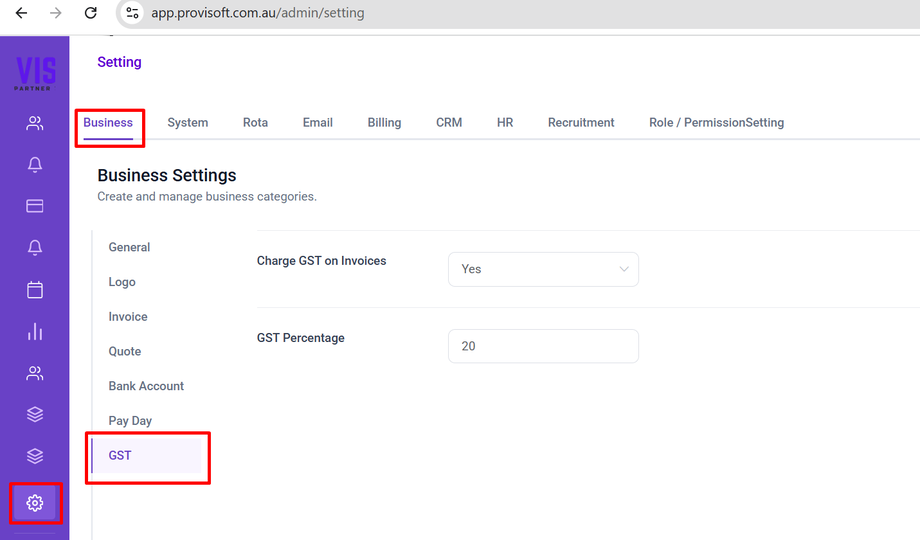This screenshot has height=540, width=920.
Task: Click the site information icon in address bar
Action: 133,13
